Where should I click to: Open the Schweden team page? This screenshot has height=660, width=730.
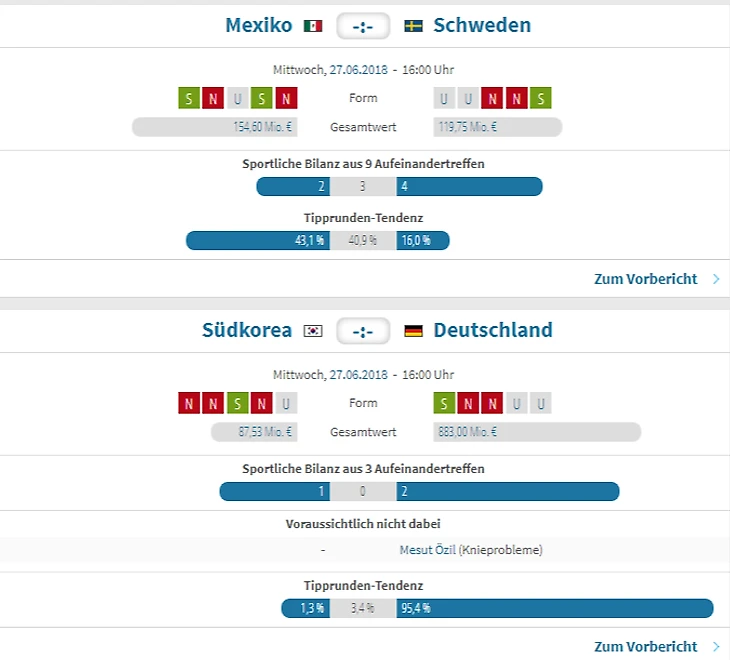tap(482, 25)
